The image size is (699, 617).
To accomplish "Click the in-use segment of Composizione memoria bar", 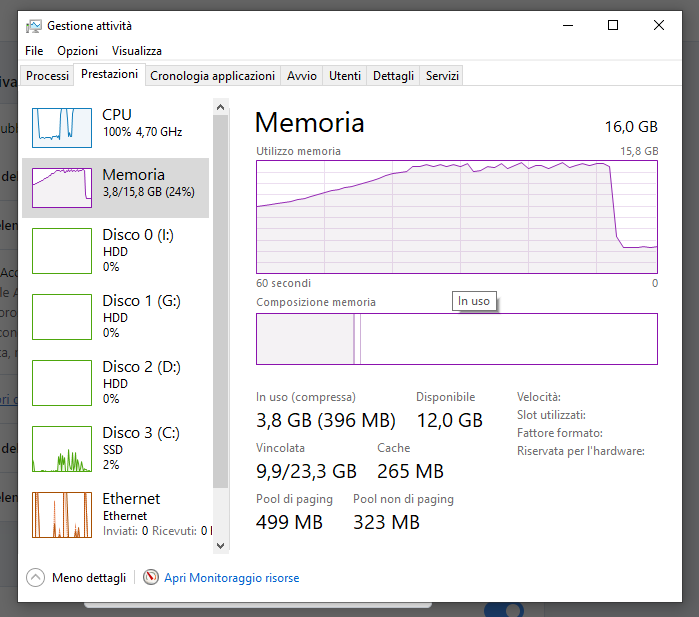I will (305, 339).
